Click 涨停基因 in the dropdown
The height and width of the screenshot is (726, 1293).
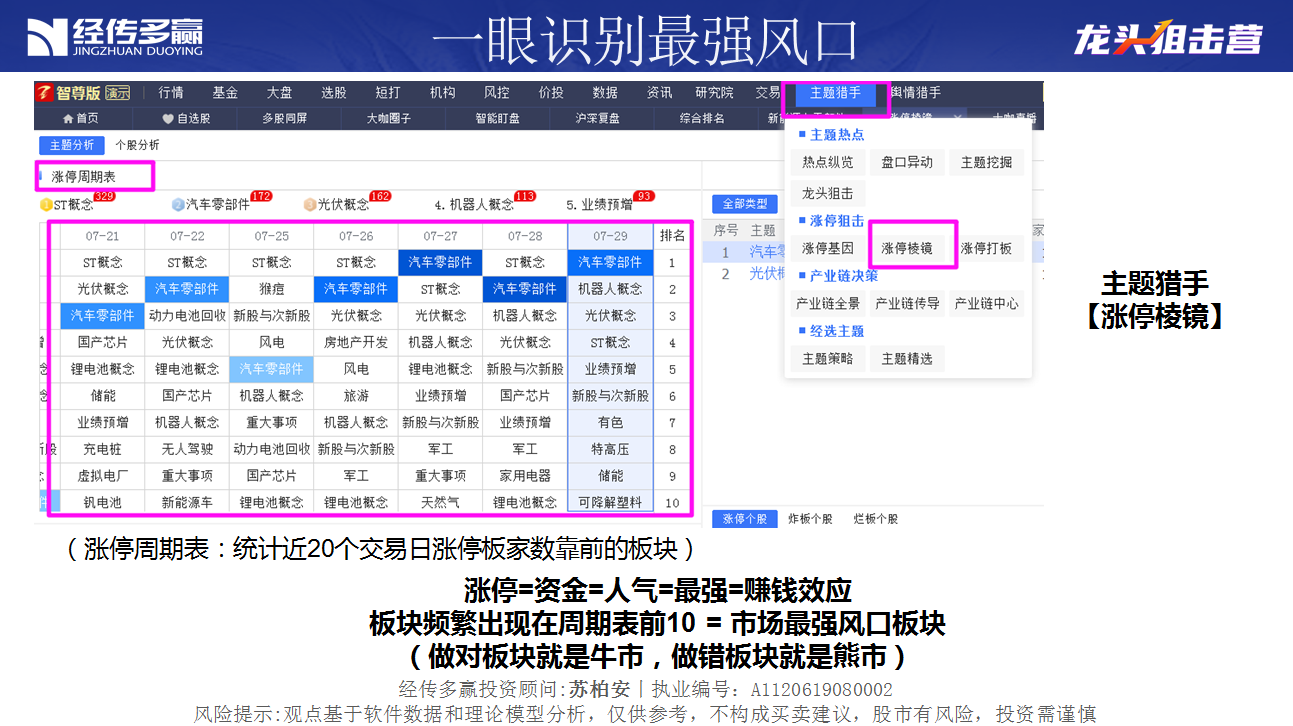[828, 248]
